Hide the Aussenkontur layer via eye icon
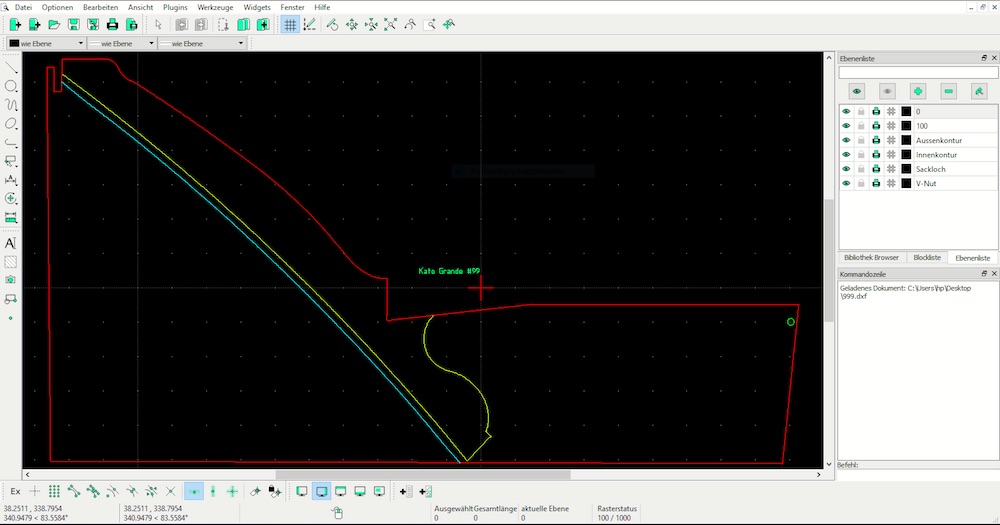The height and width of the screenshot is (525, 1000). point(846,141)
